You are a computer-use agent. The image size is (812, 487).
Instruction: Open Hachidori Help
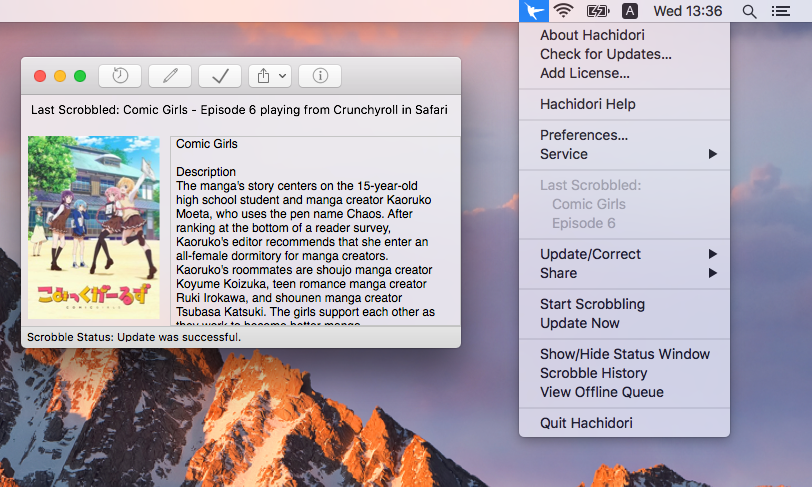[x=625, y=104]
